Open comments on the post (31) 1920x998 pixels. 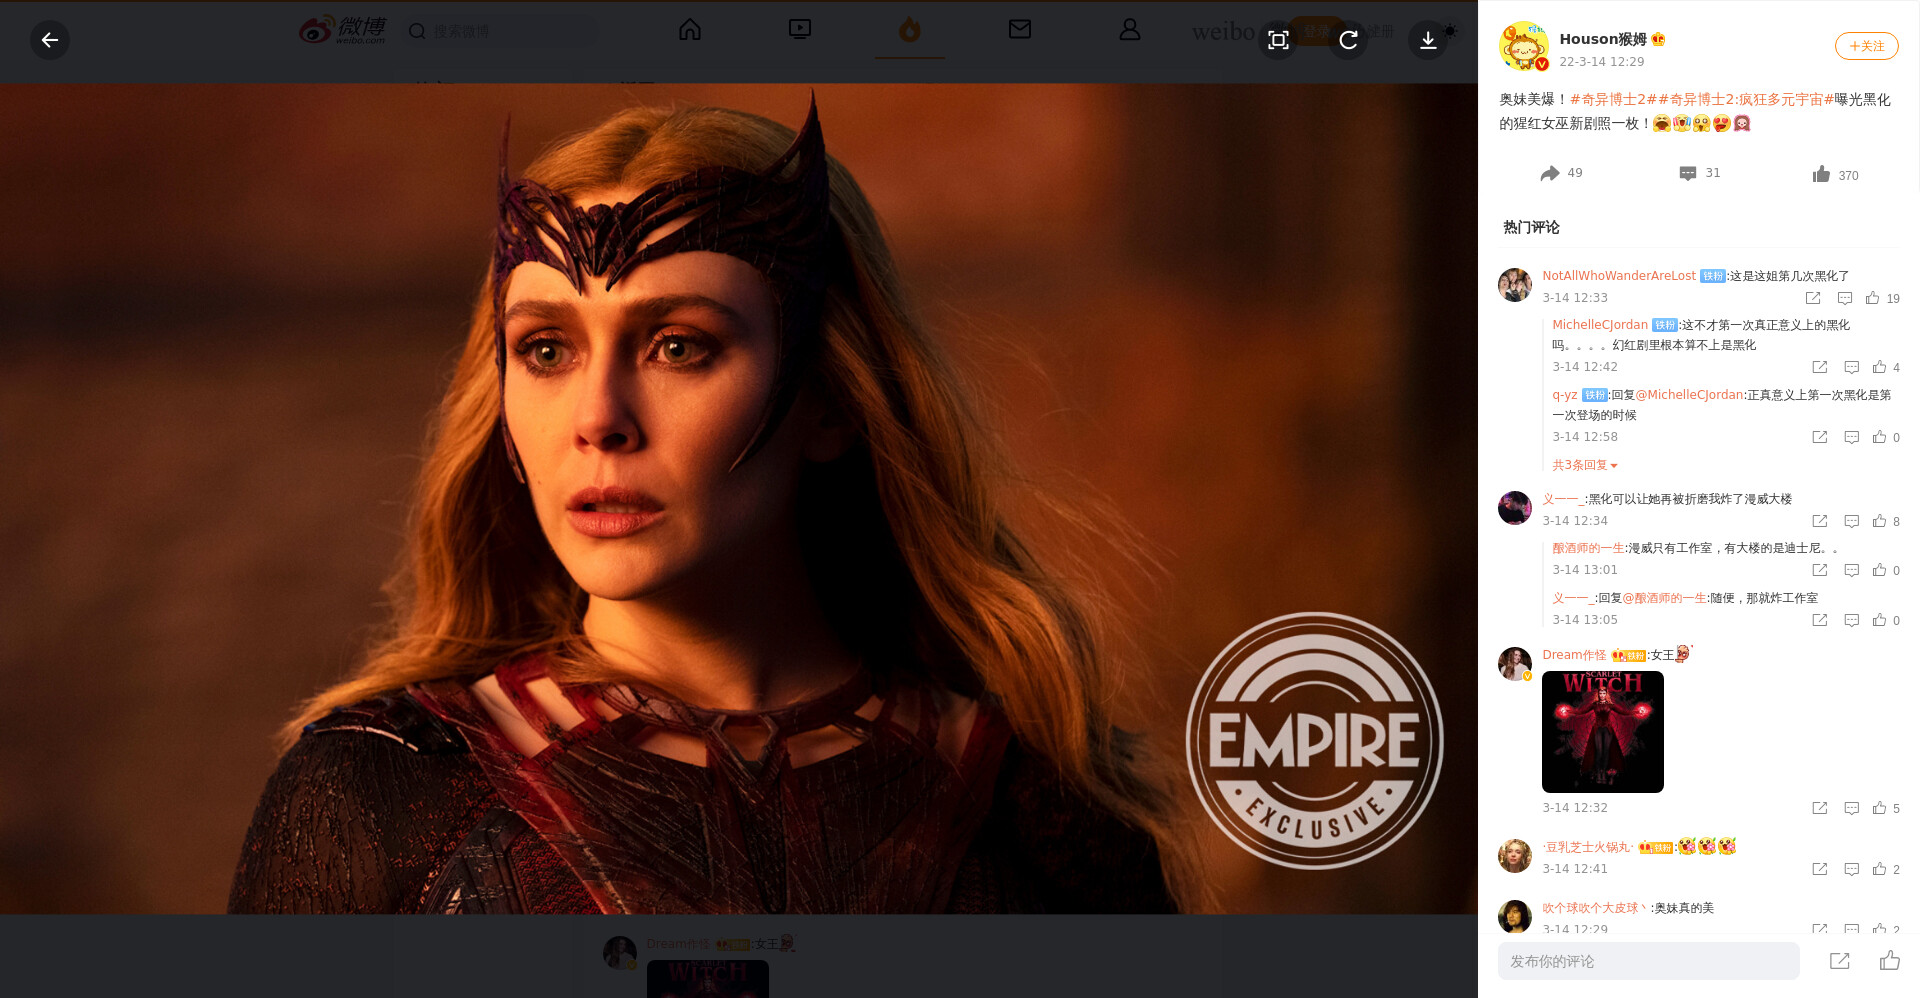pyautogui.click(x=1700, y=173)
